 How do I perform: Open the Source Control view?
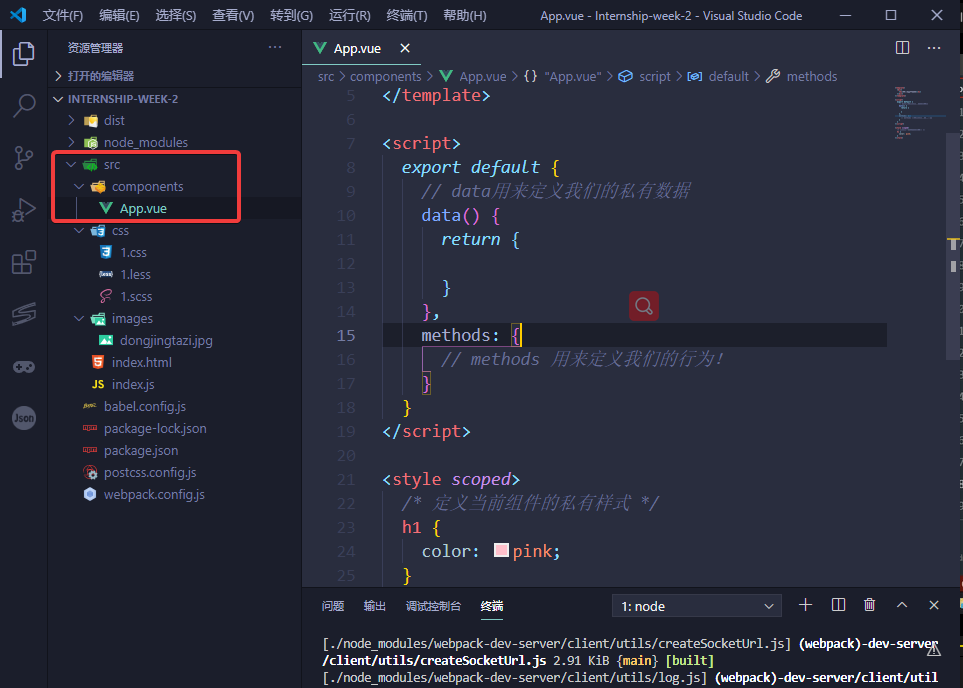(x=23, y=158)
